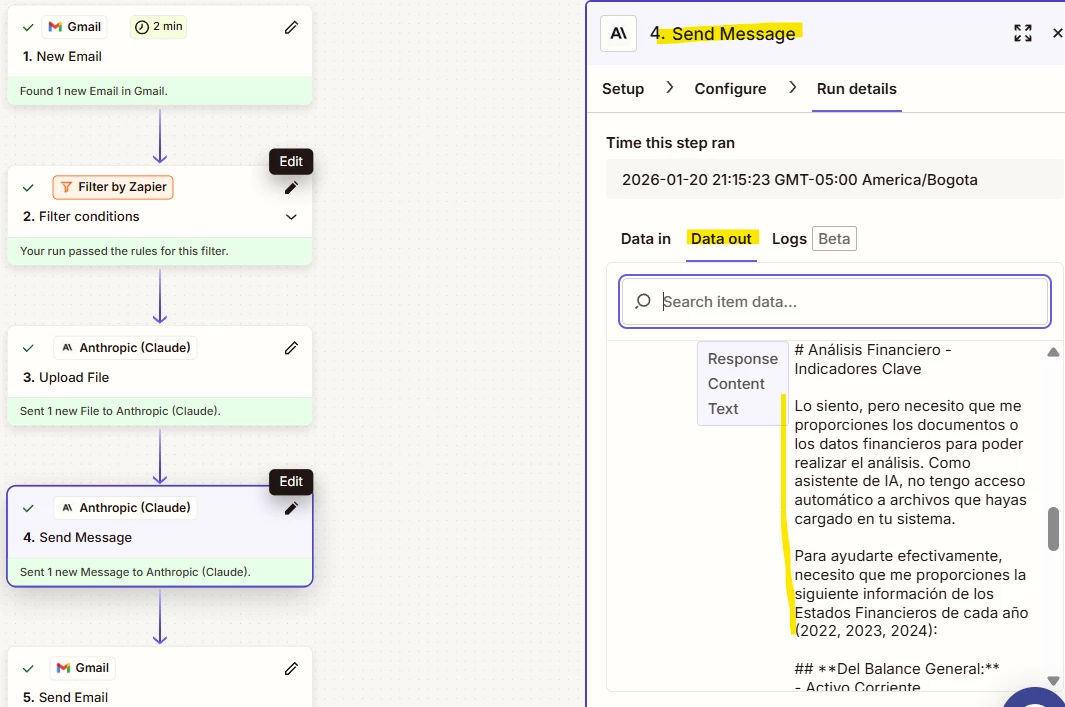The image size is (1065, 707).
Task: Edit step 2 Filter conditions pencil icon
Action: pos(291,187)
